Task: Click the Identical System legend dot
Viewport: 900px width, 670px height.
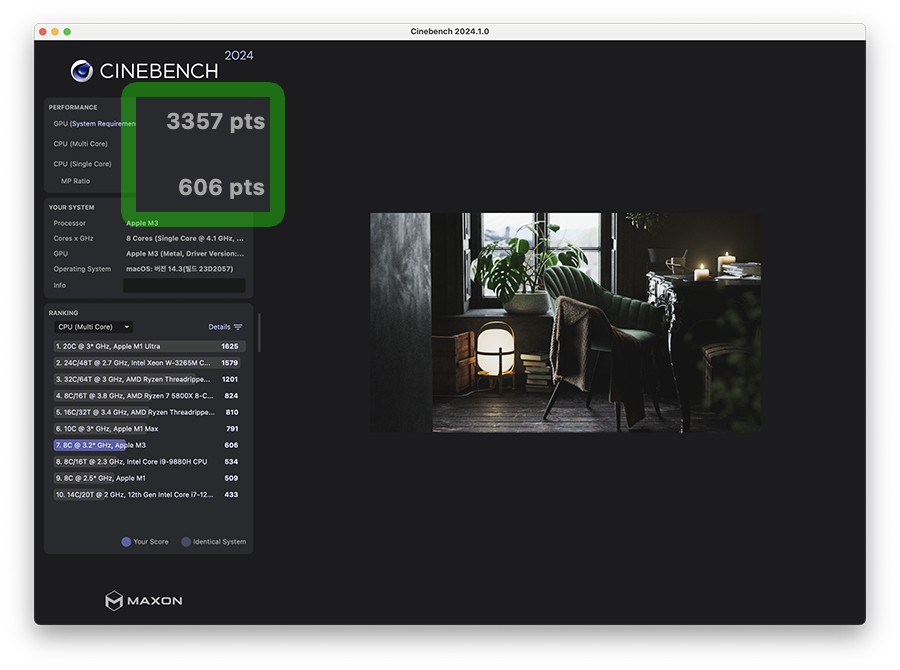Action: click(186, 542)
